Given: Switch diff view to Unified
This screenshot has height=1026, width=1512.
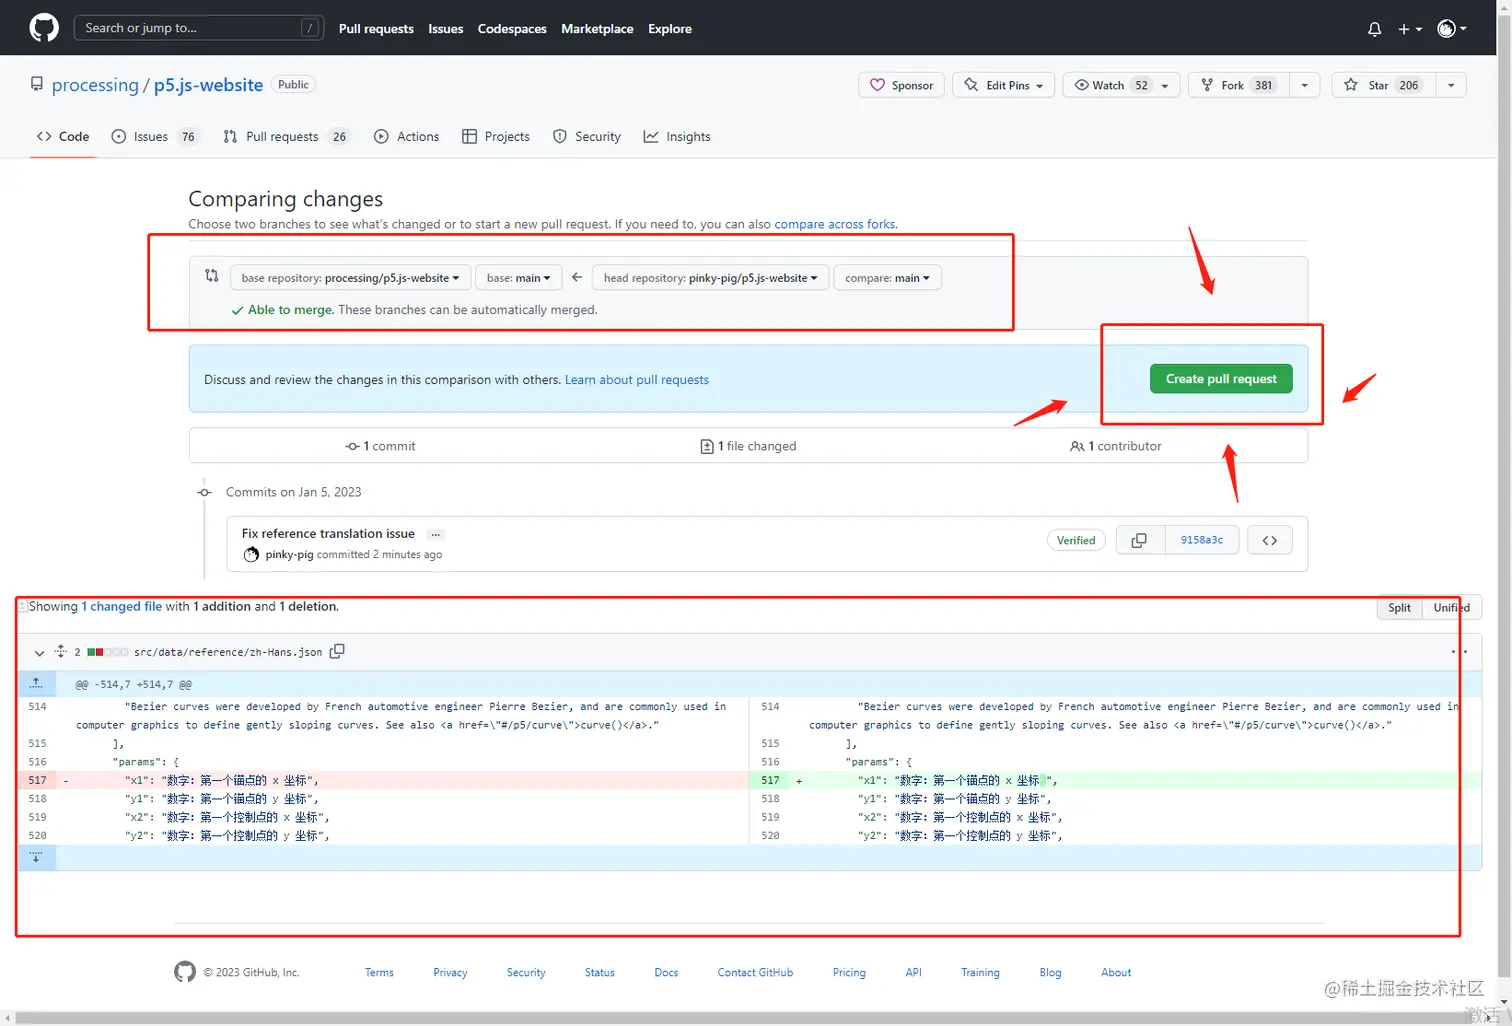Looking at the screenshot, I should pyautogui.click(x=1451, y=608).
